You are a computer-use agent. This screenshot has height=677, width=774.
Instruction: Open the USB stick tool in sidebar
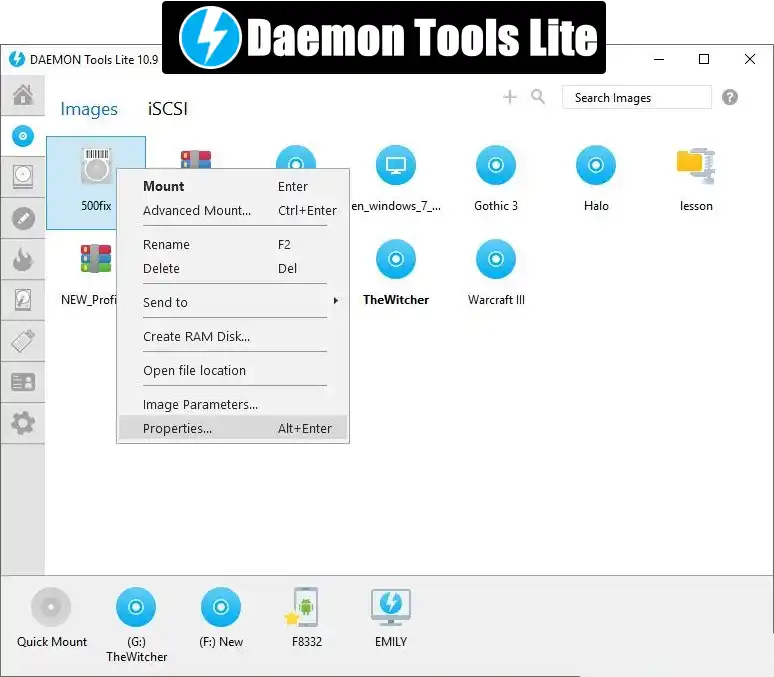23,341
